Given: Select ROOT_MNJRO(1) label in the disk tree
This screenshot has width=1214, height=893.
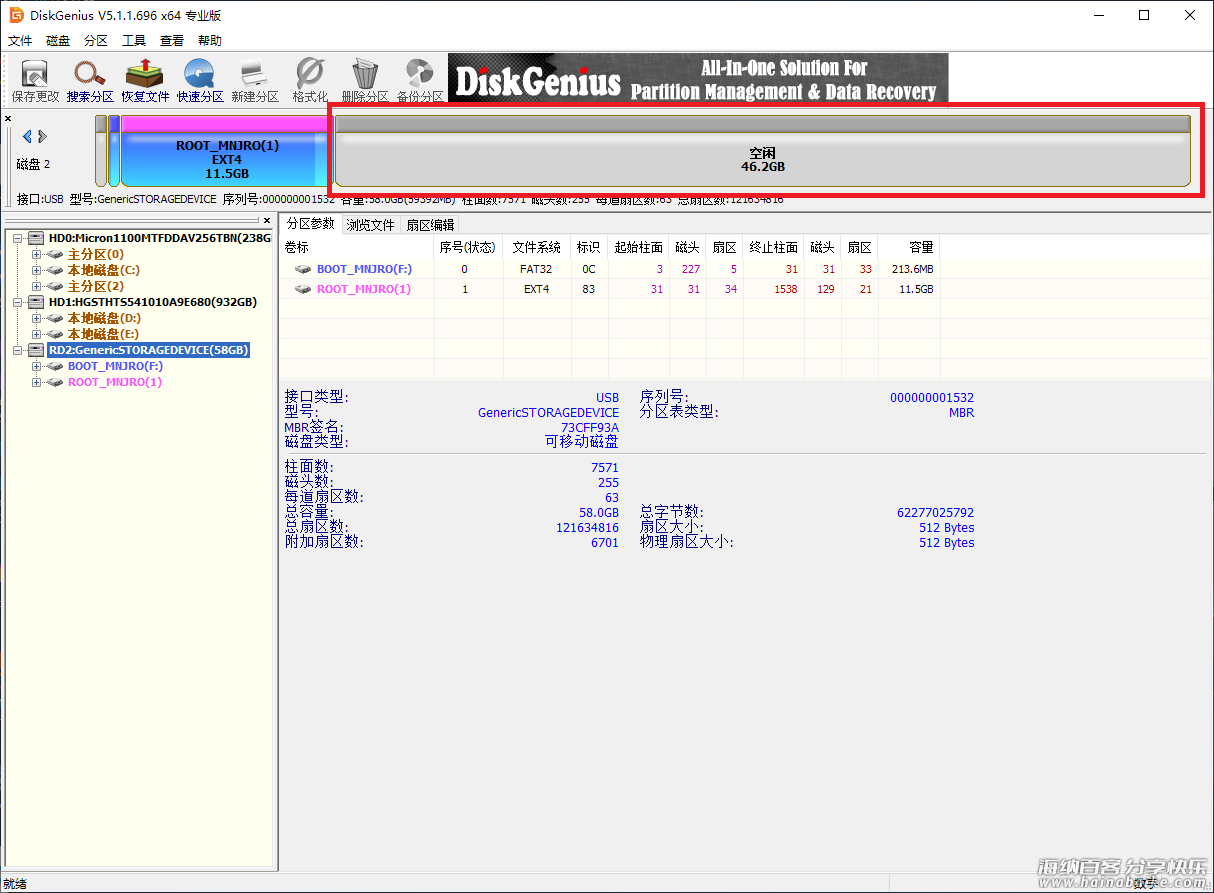Looking at the screenshot, I should click(115, 382).
